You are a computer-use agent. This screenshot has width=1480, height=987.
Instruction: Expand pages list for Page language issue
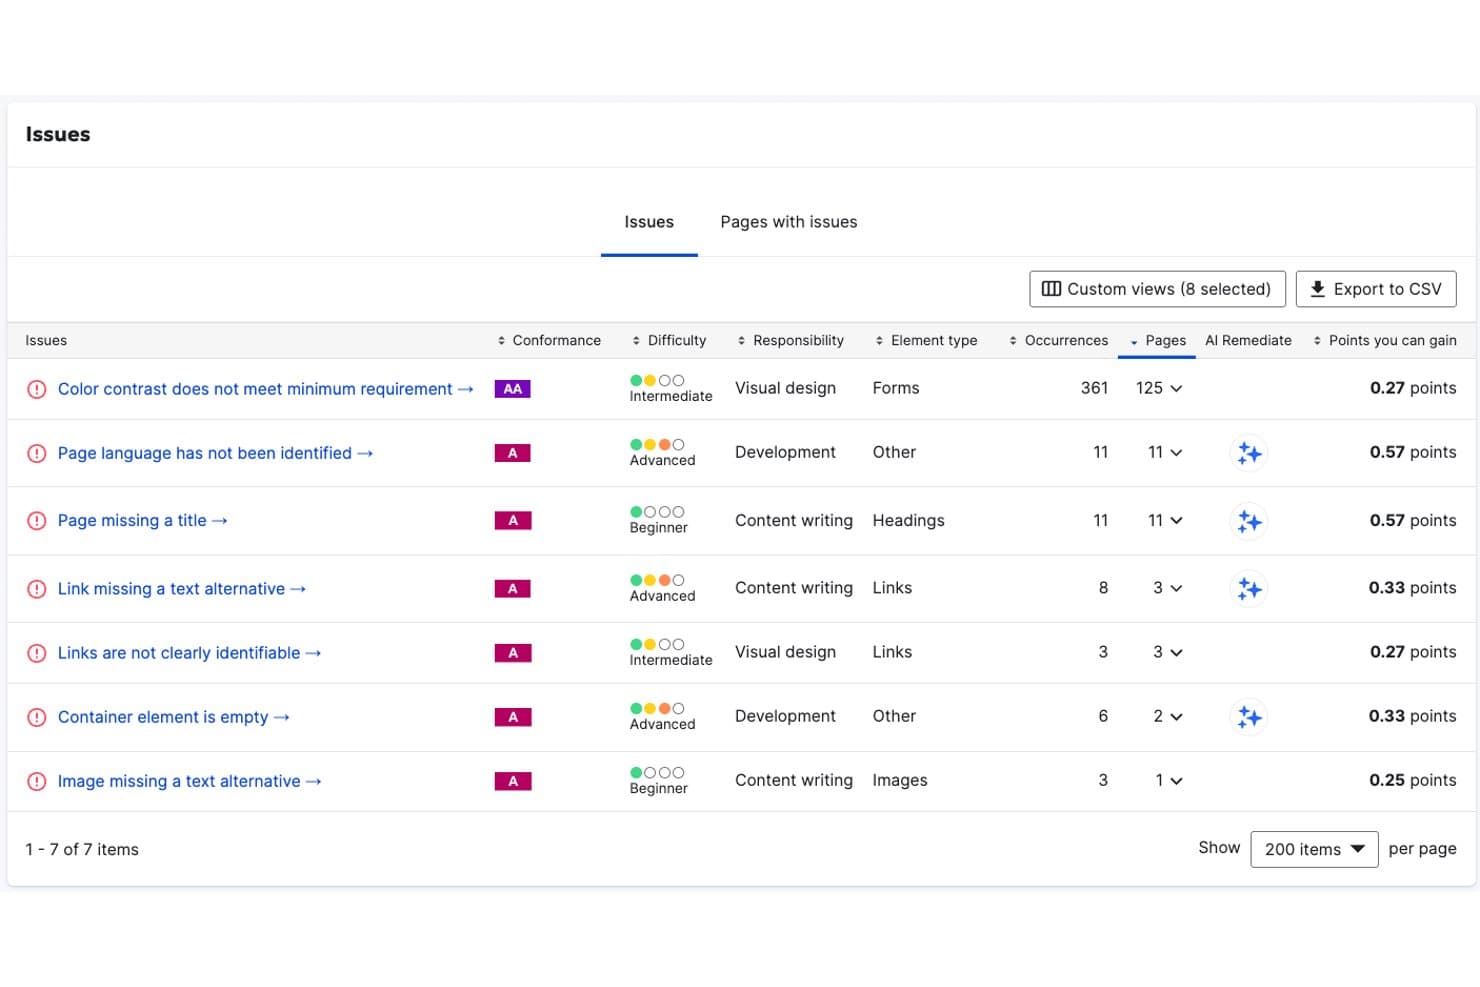coord(1165,452)
